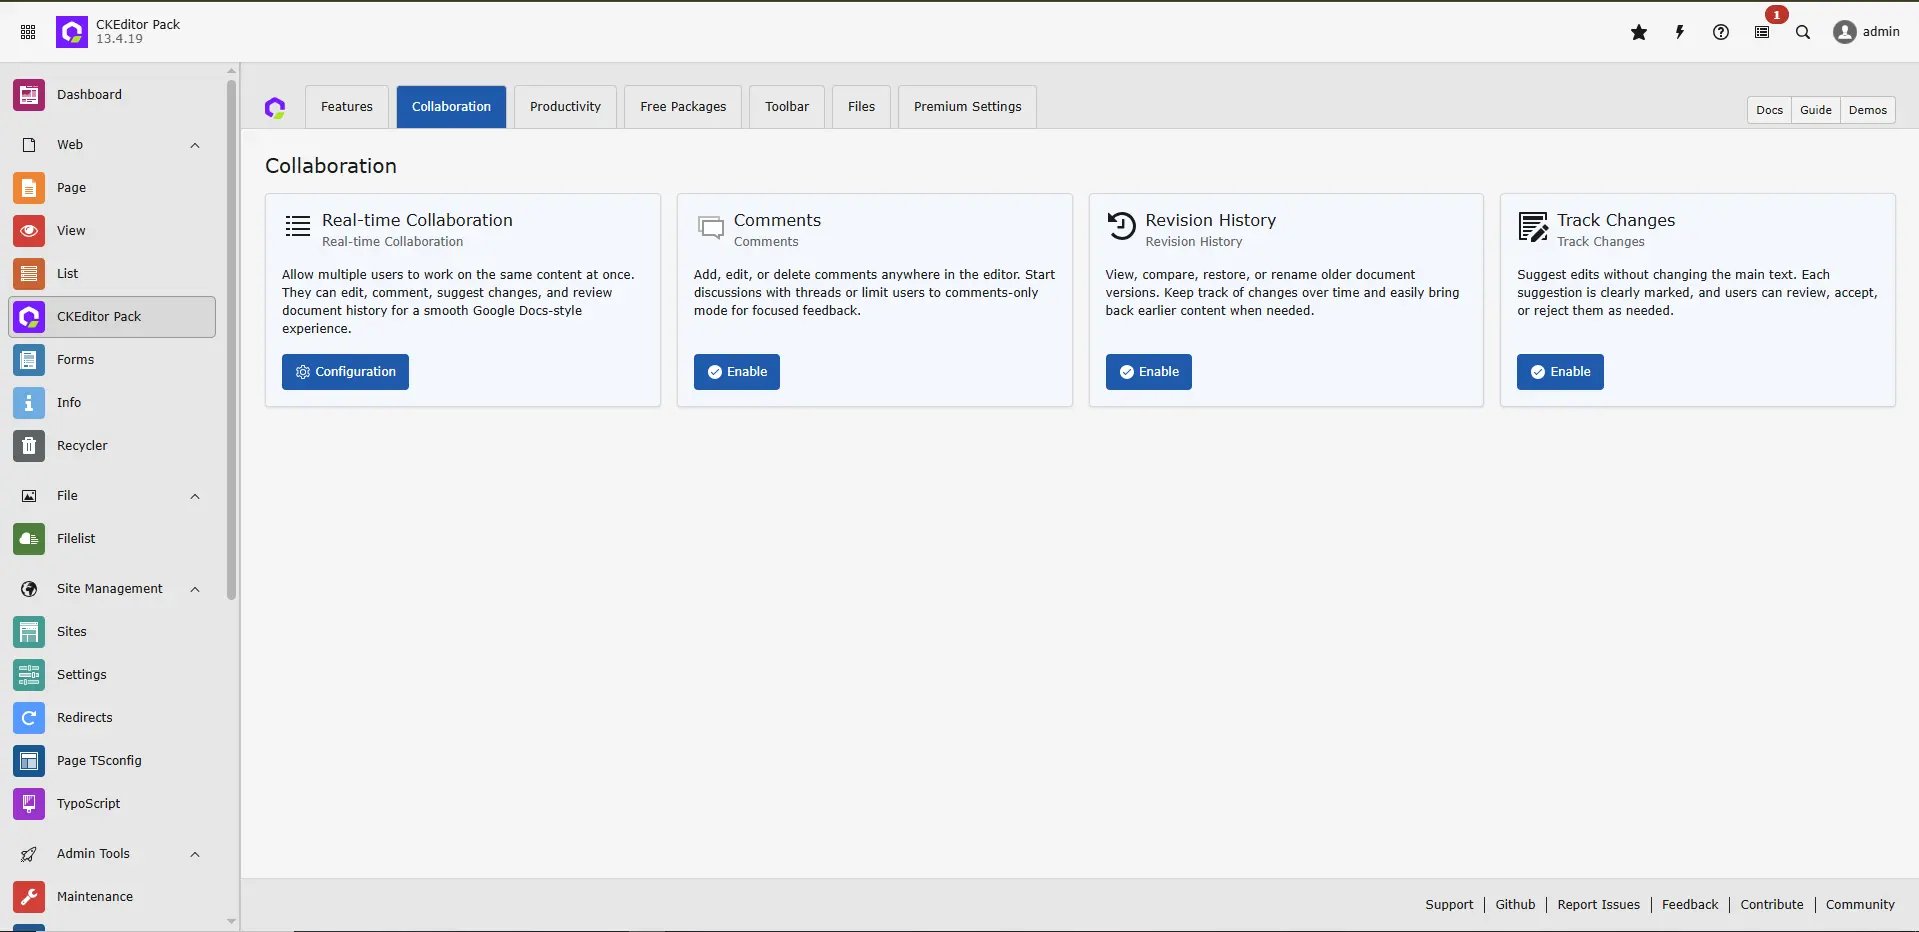Image resolution: width=1919 pixels, height=932 pixels.
Task: Open the List module
Action: (112, 274)
